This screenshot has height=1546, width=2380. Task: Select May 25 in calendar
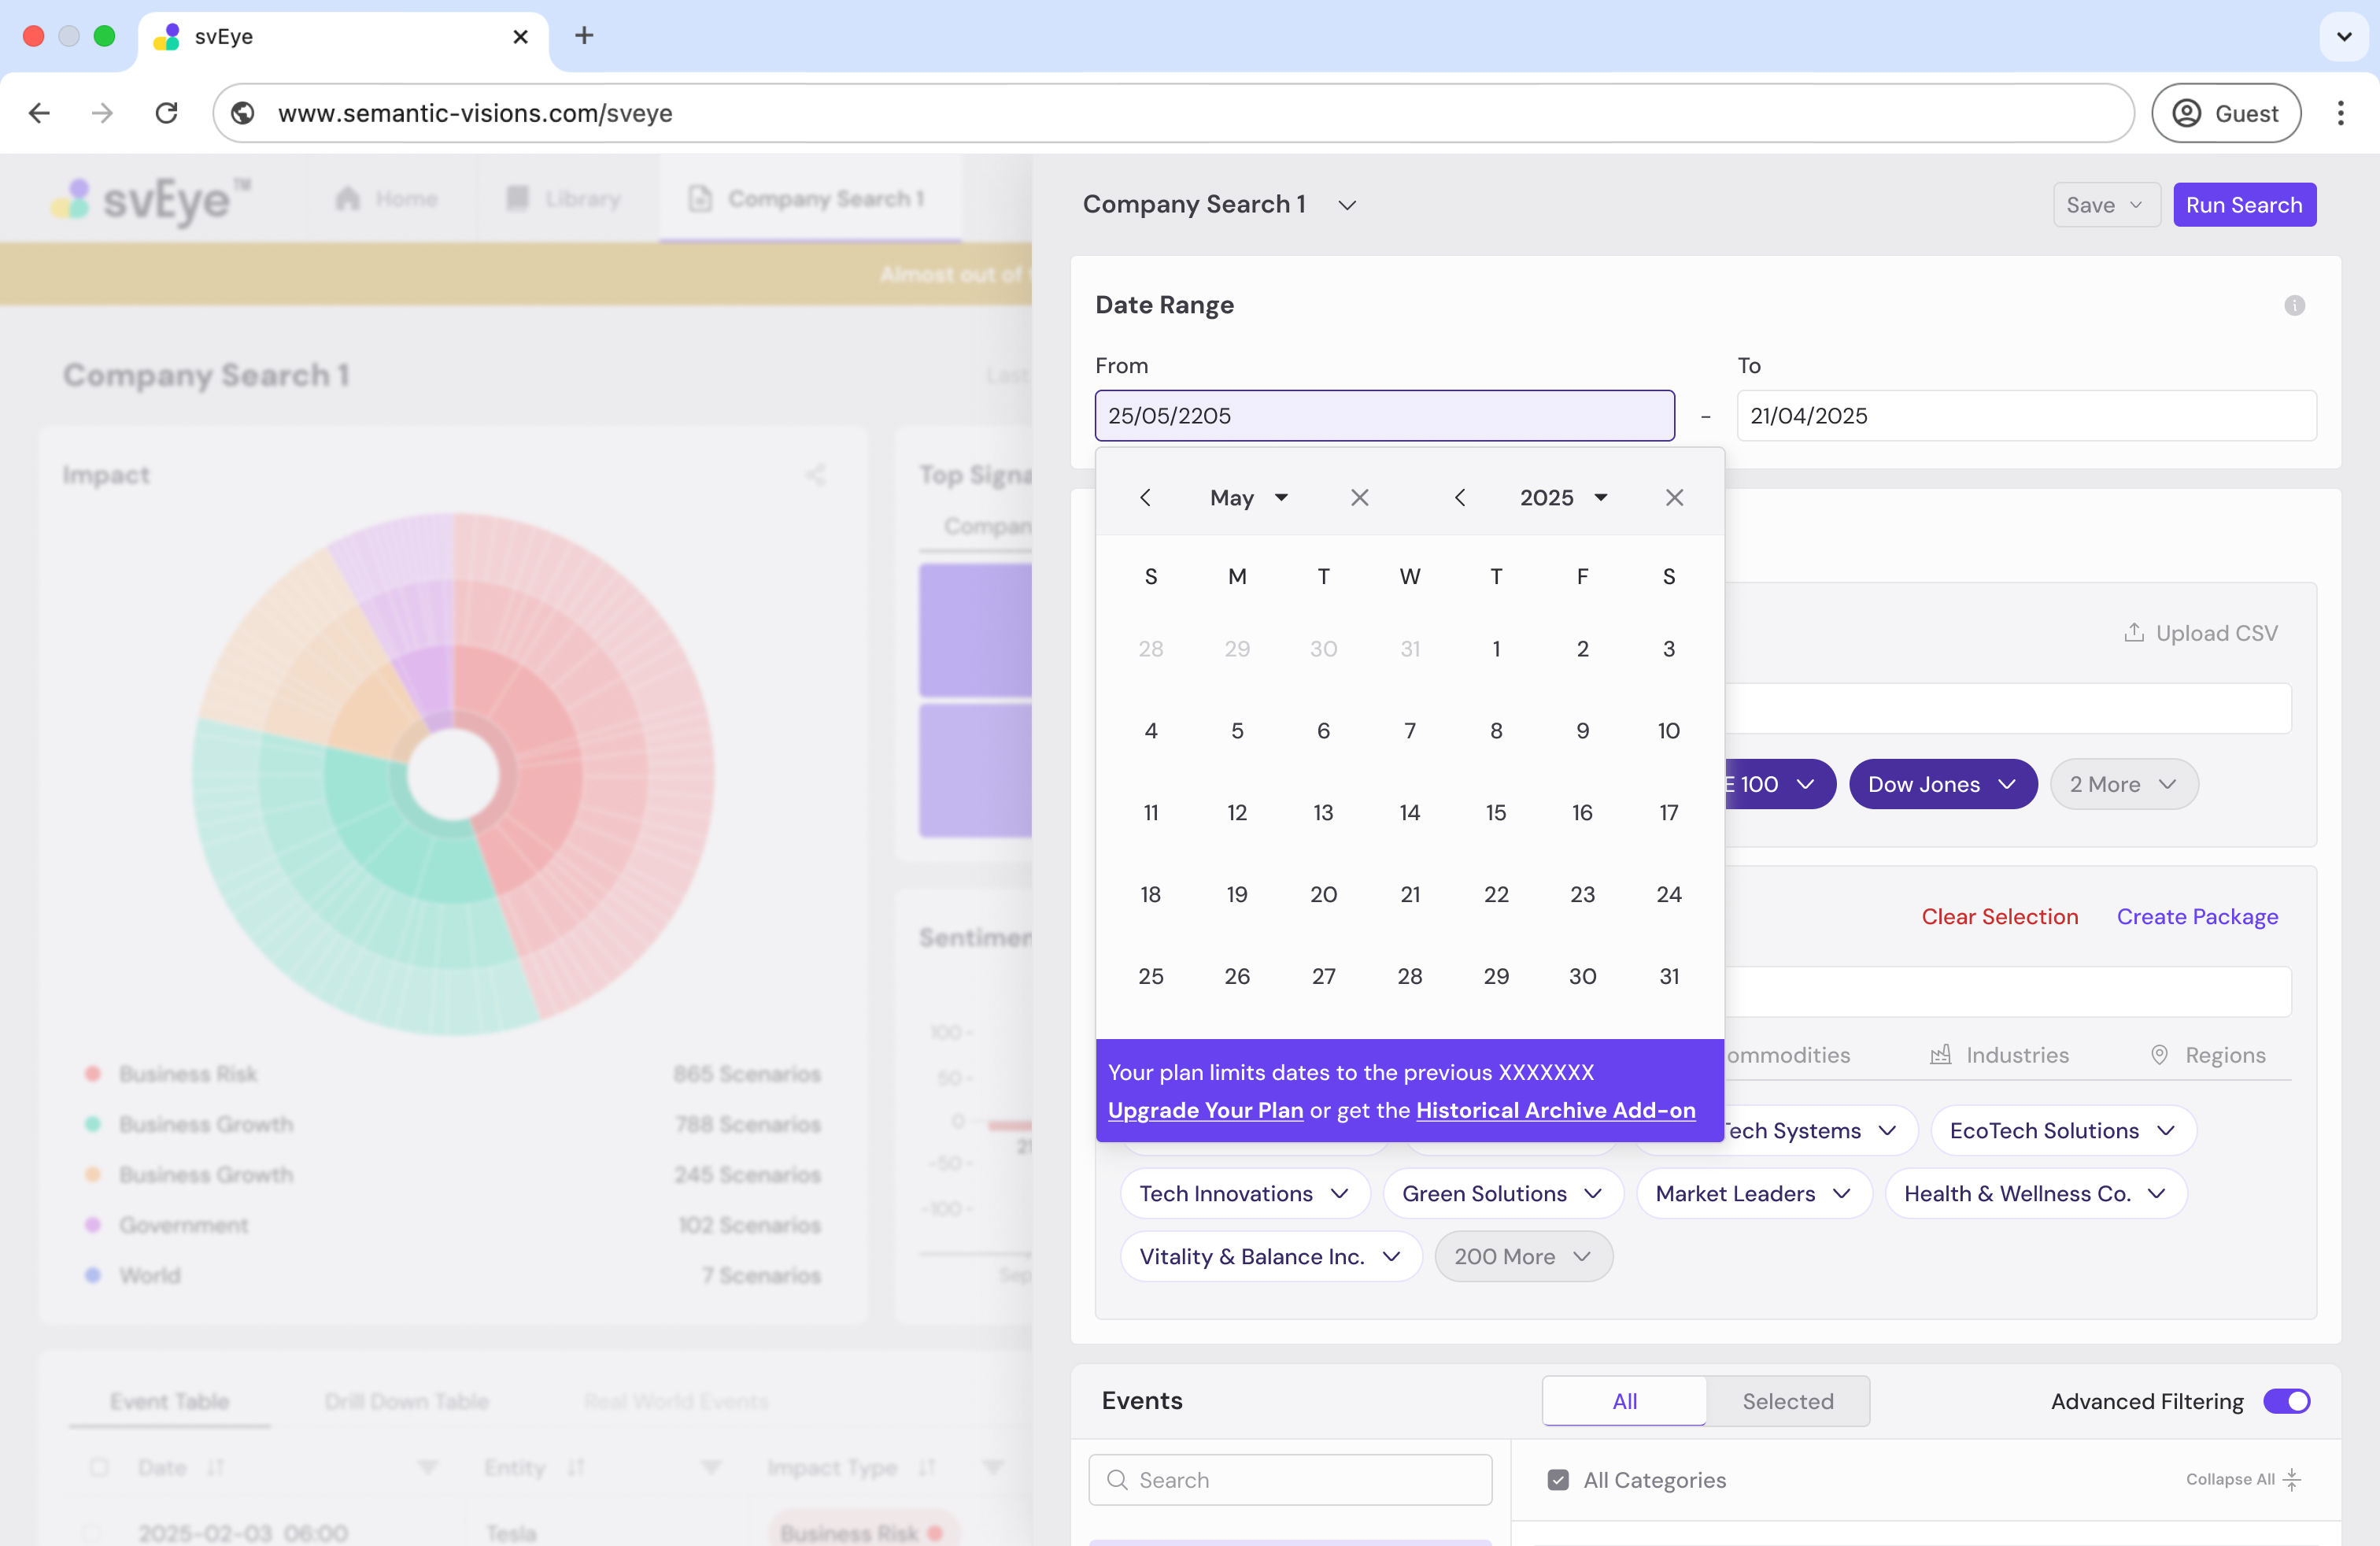click(x=1150, y=975)
